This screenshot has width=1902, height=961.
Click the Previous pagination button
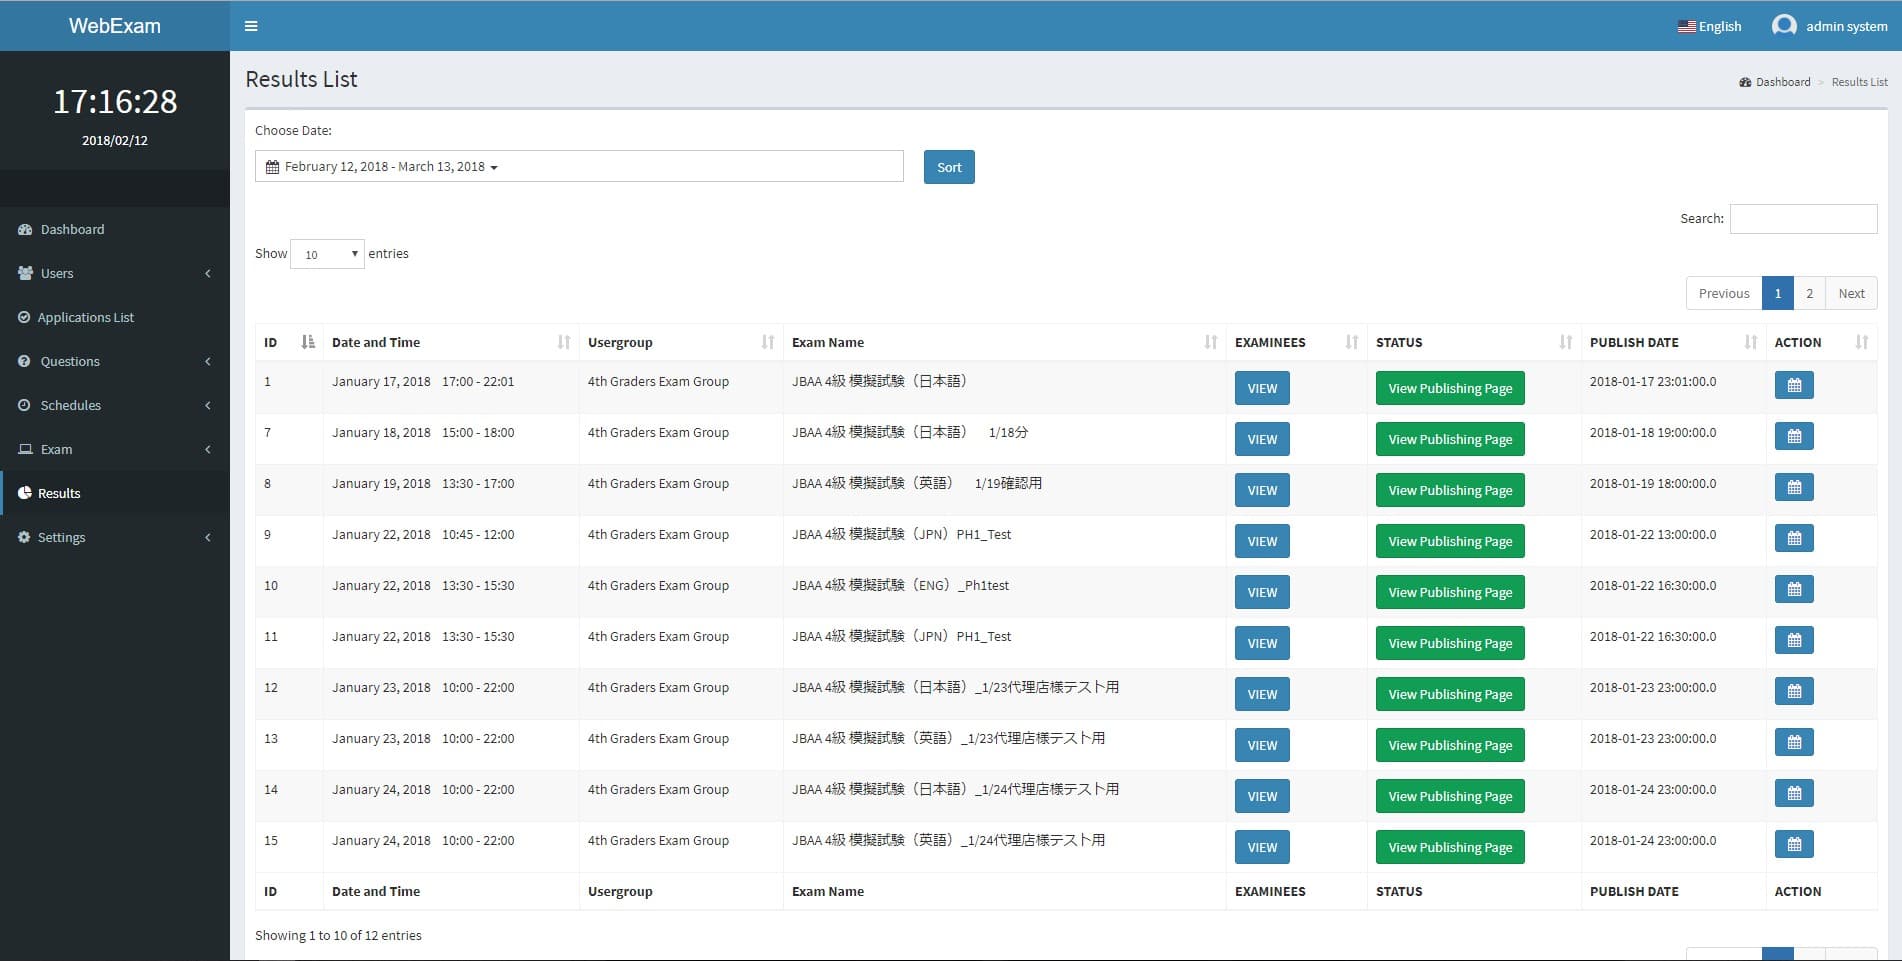tap(1724, 293)
